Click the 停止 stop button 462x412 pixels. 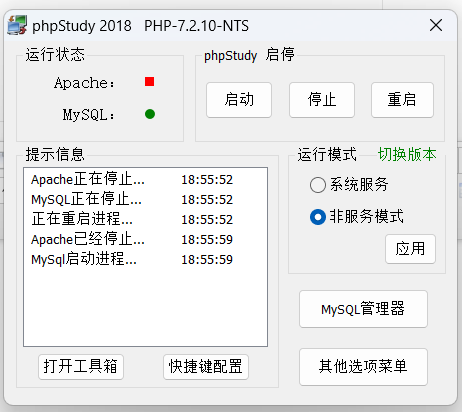pyautogui.click(x=322, y=100)
